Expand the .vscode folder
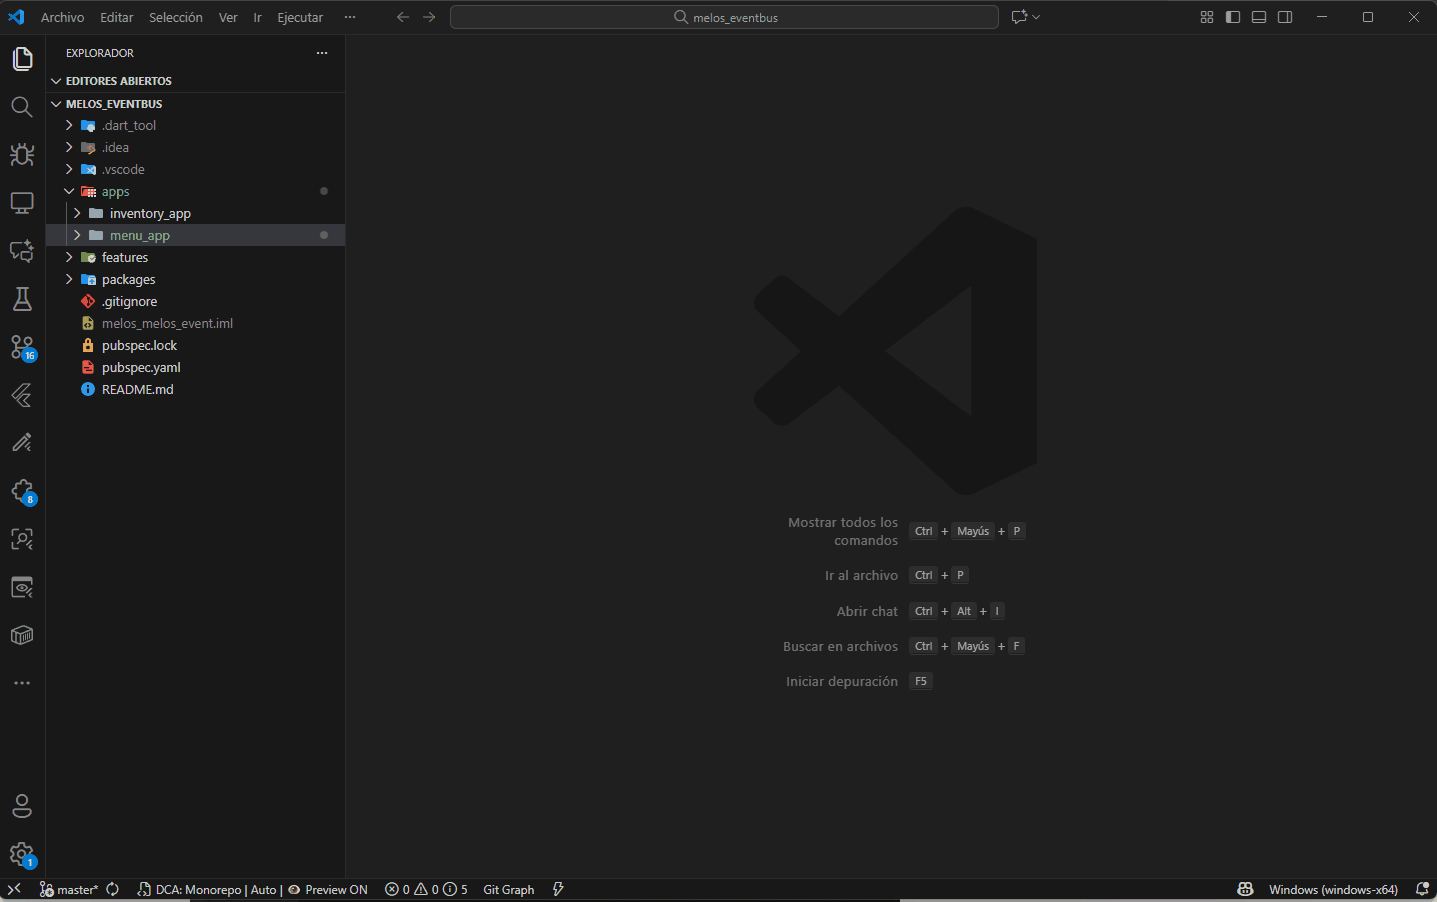The image size is (1437, 902). click(195, 170)
